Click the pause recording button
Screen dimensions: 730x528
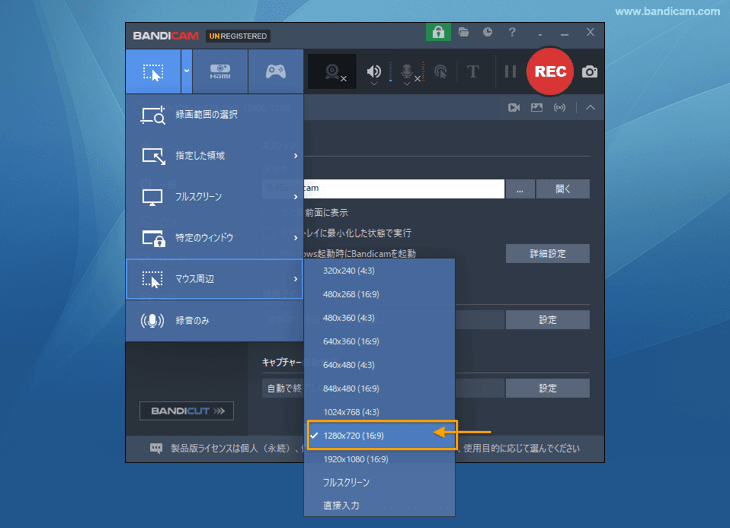coord(510,71)
